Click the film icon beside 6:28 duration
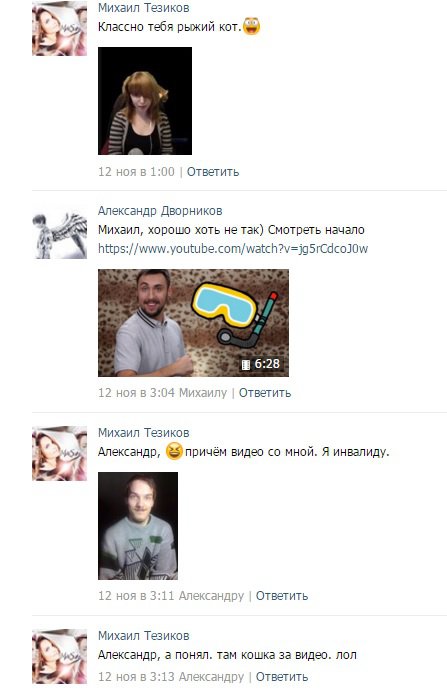Image resolution: width=447 pixels, height=693 pixels. point(246,364)
